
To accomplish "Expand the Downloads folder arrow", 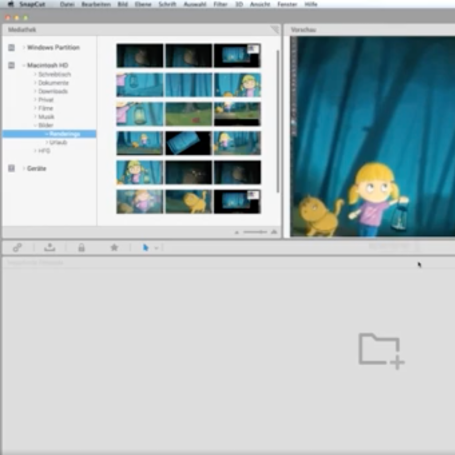I will (x=35, y=91).
